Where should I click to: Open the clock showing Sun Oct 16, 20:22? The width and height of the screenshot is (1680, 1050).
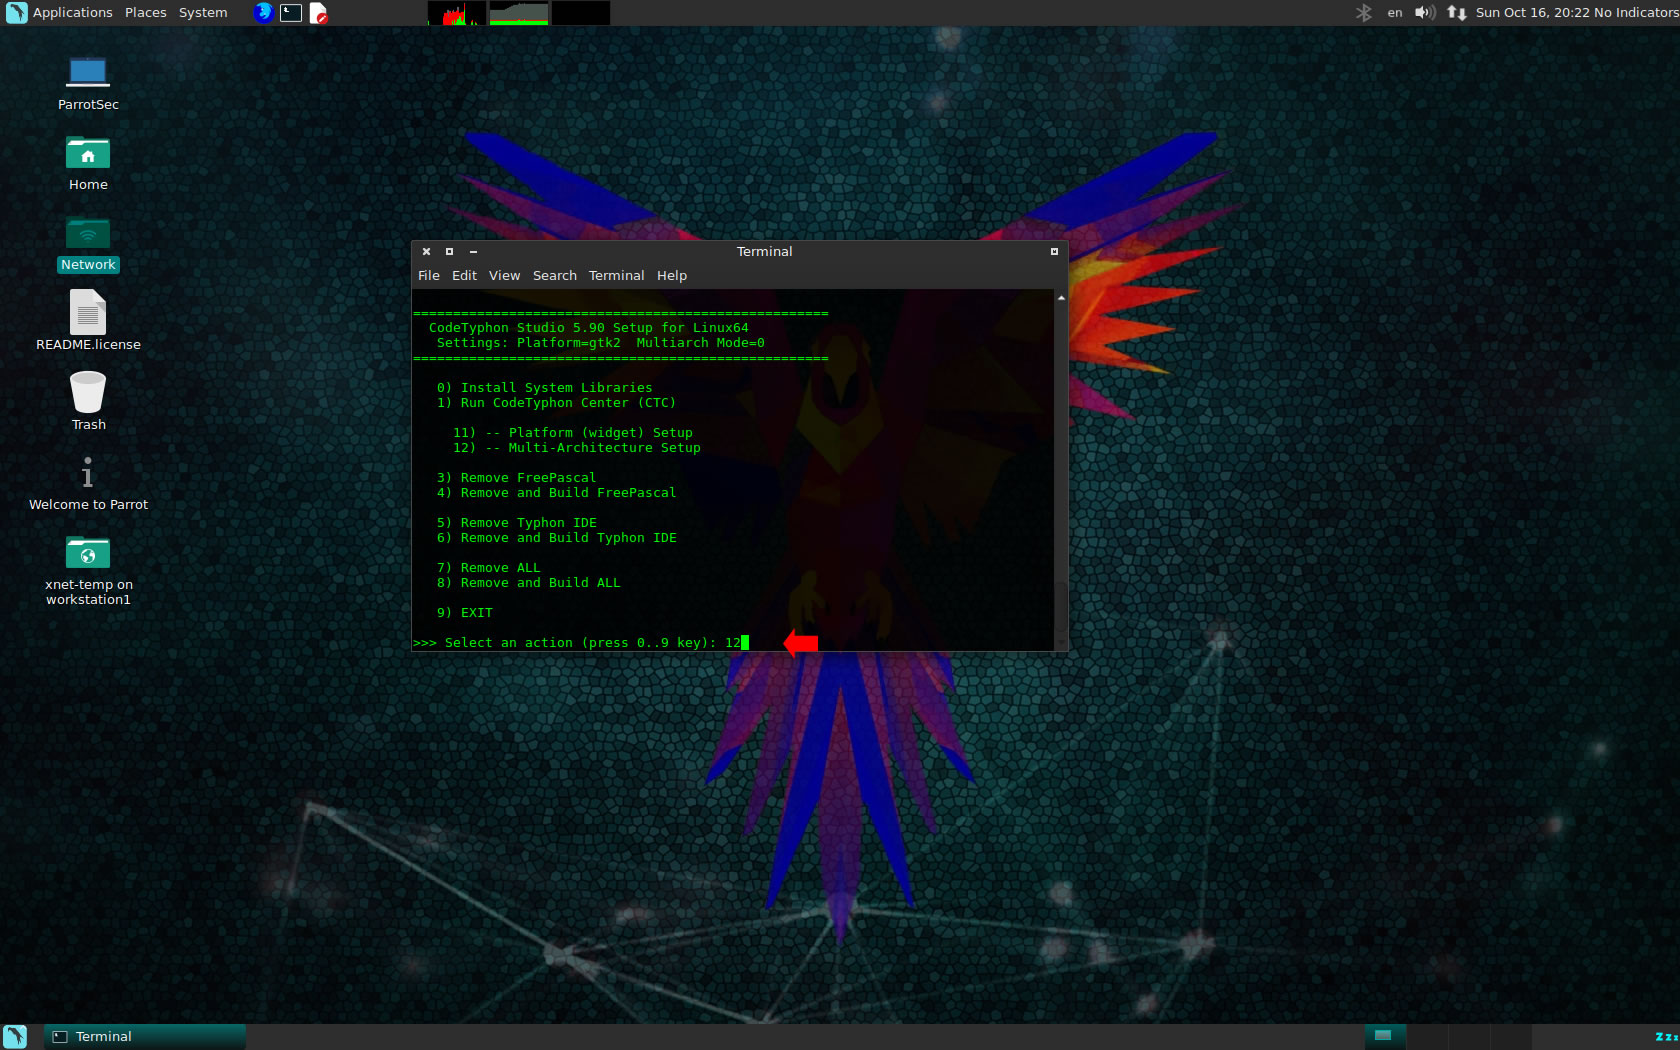[x=1532, y=13]
